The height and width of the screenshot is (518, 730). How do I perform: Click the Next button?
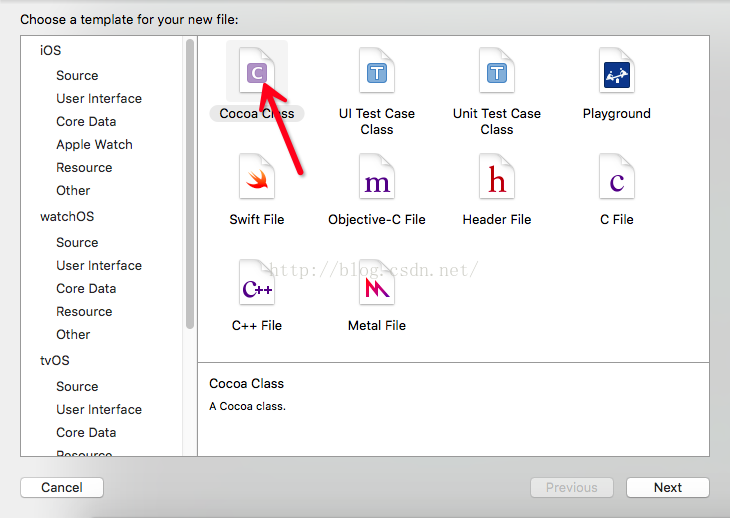point(667,488)
